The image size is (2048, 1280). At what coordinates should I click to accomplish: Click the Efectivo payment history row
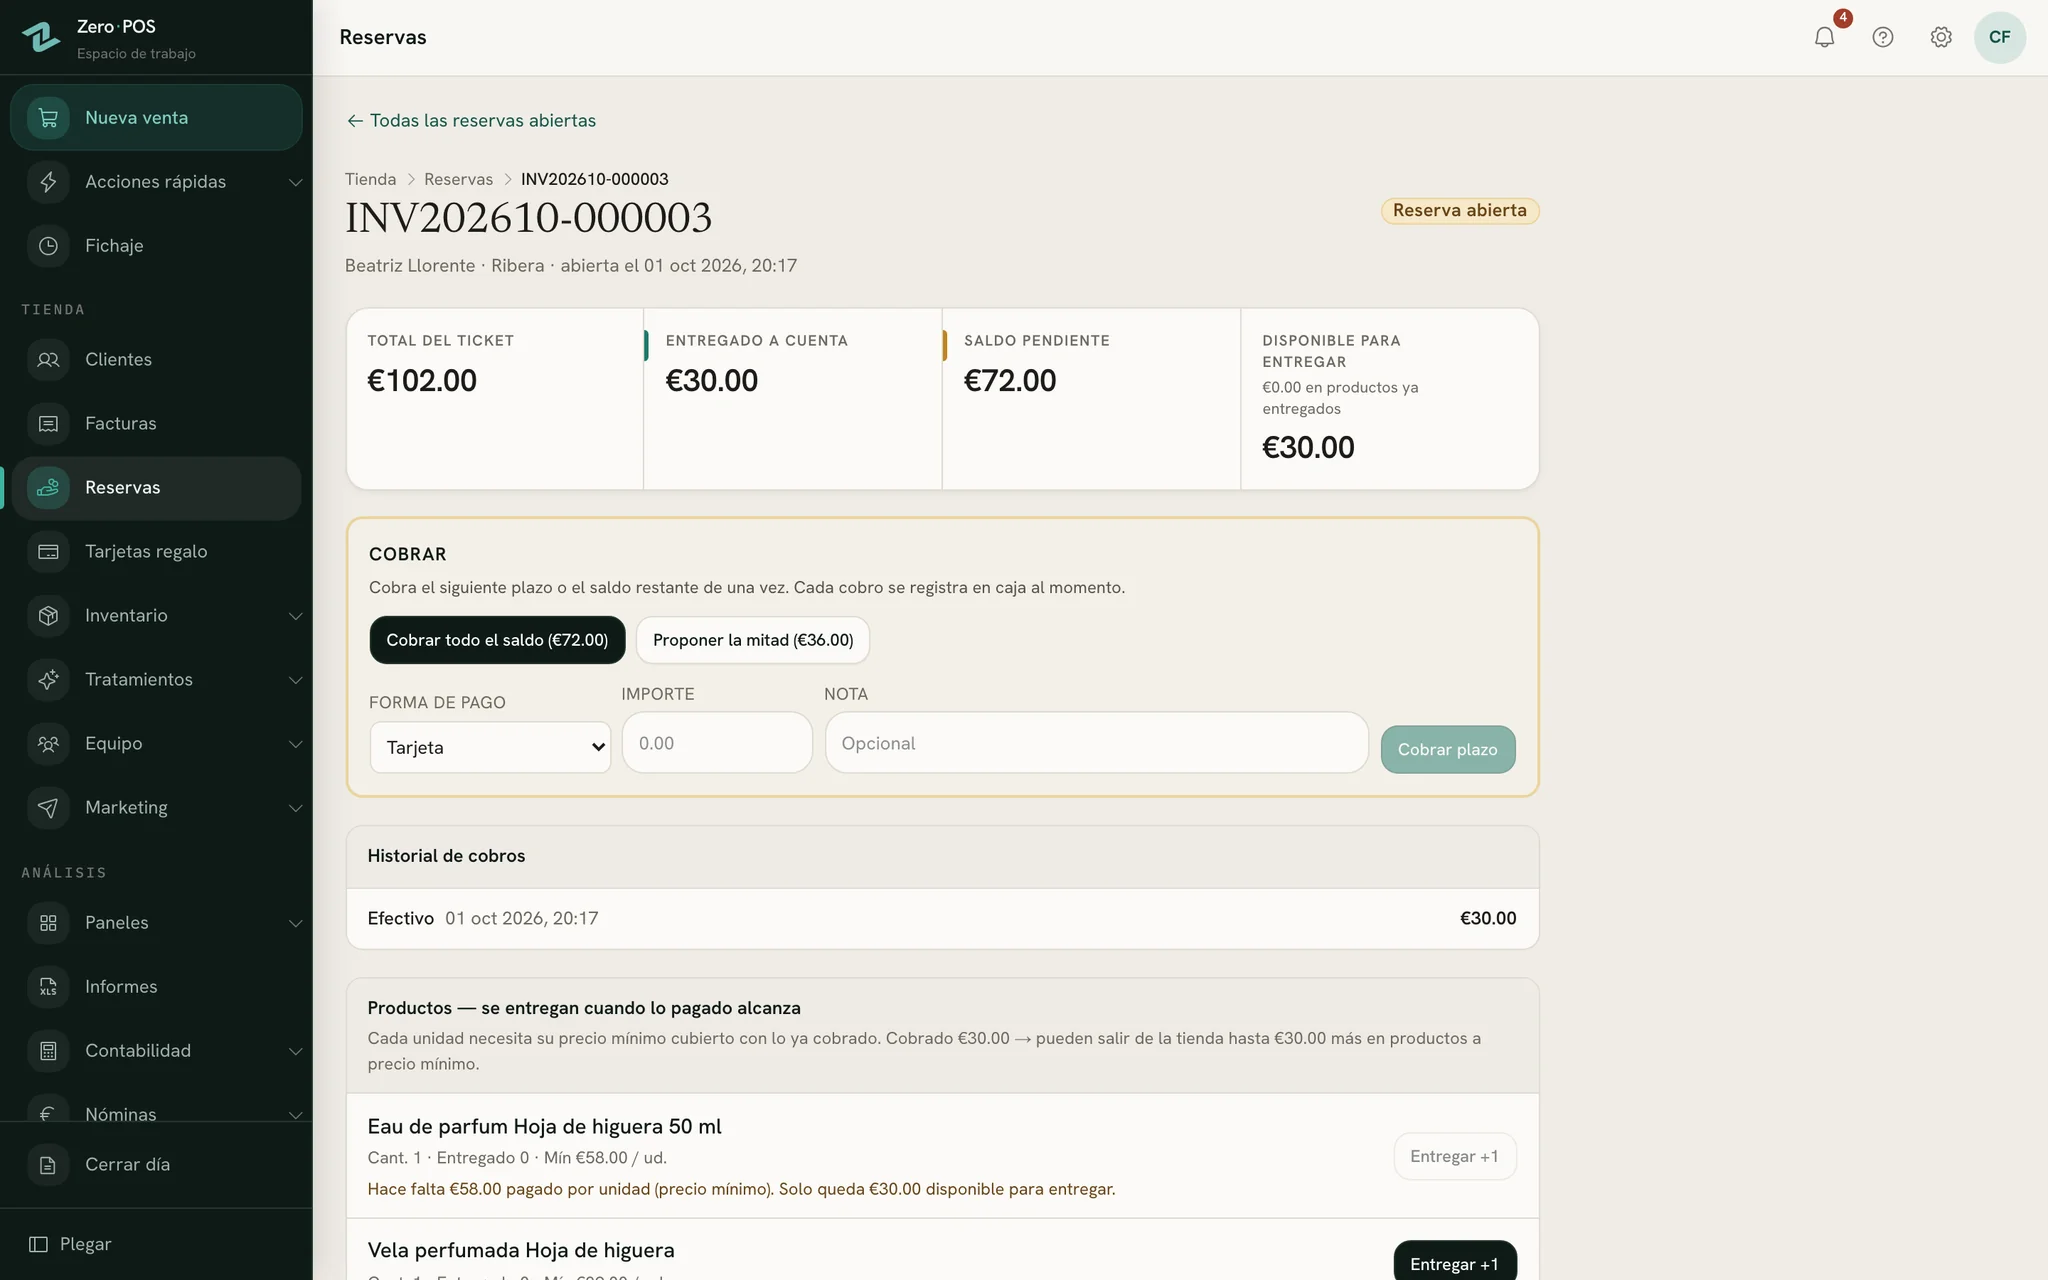(x=942, y=918)
